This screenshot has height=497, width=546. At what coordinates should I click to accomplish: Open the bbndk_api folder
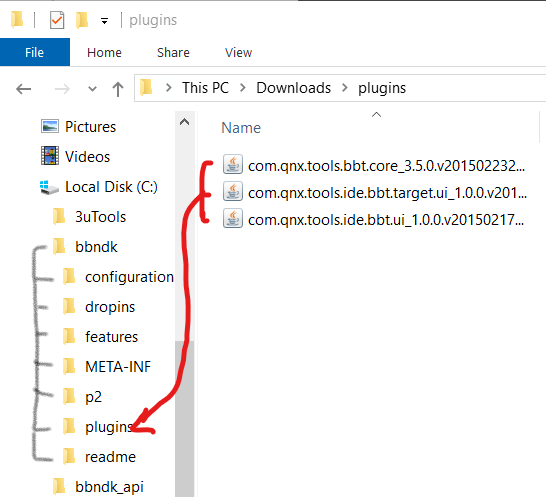[x=109, y=487]
